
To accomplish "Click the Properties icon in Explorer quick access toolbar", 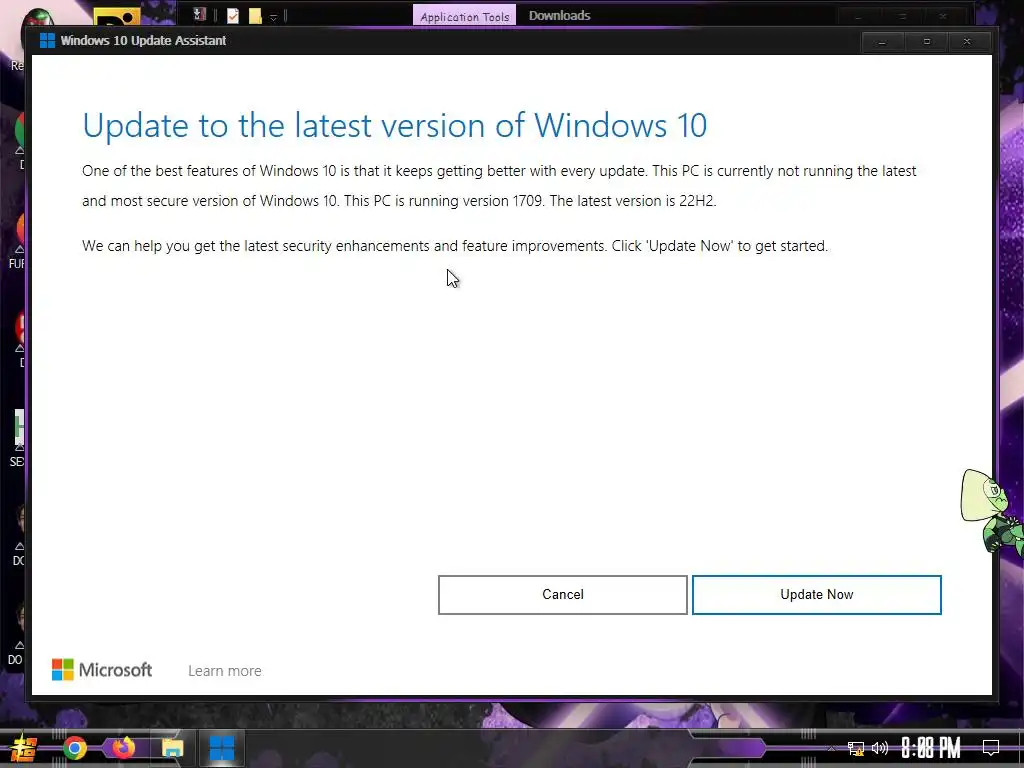I will tap(233, 16).
